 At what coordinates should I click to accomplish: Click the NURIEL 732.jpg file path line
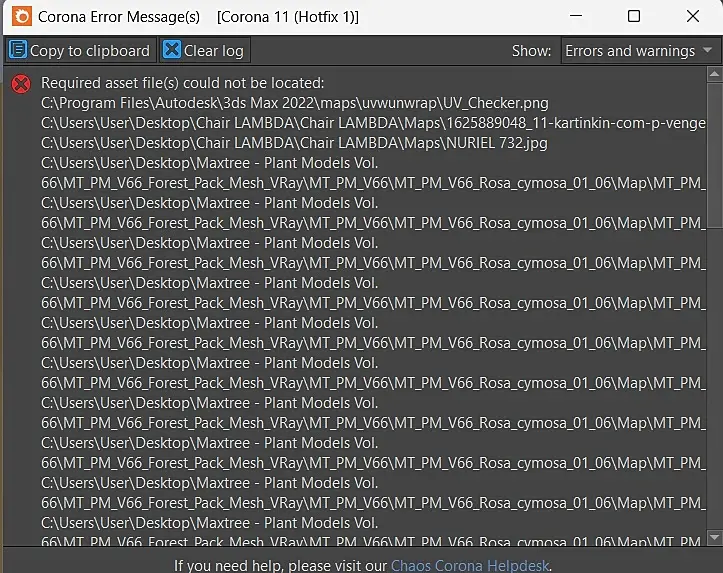click(294, 143)
